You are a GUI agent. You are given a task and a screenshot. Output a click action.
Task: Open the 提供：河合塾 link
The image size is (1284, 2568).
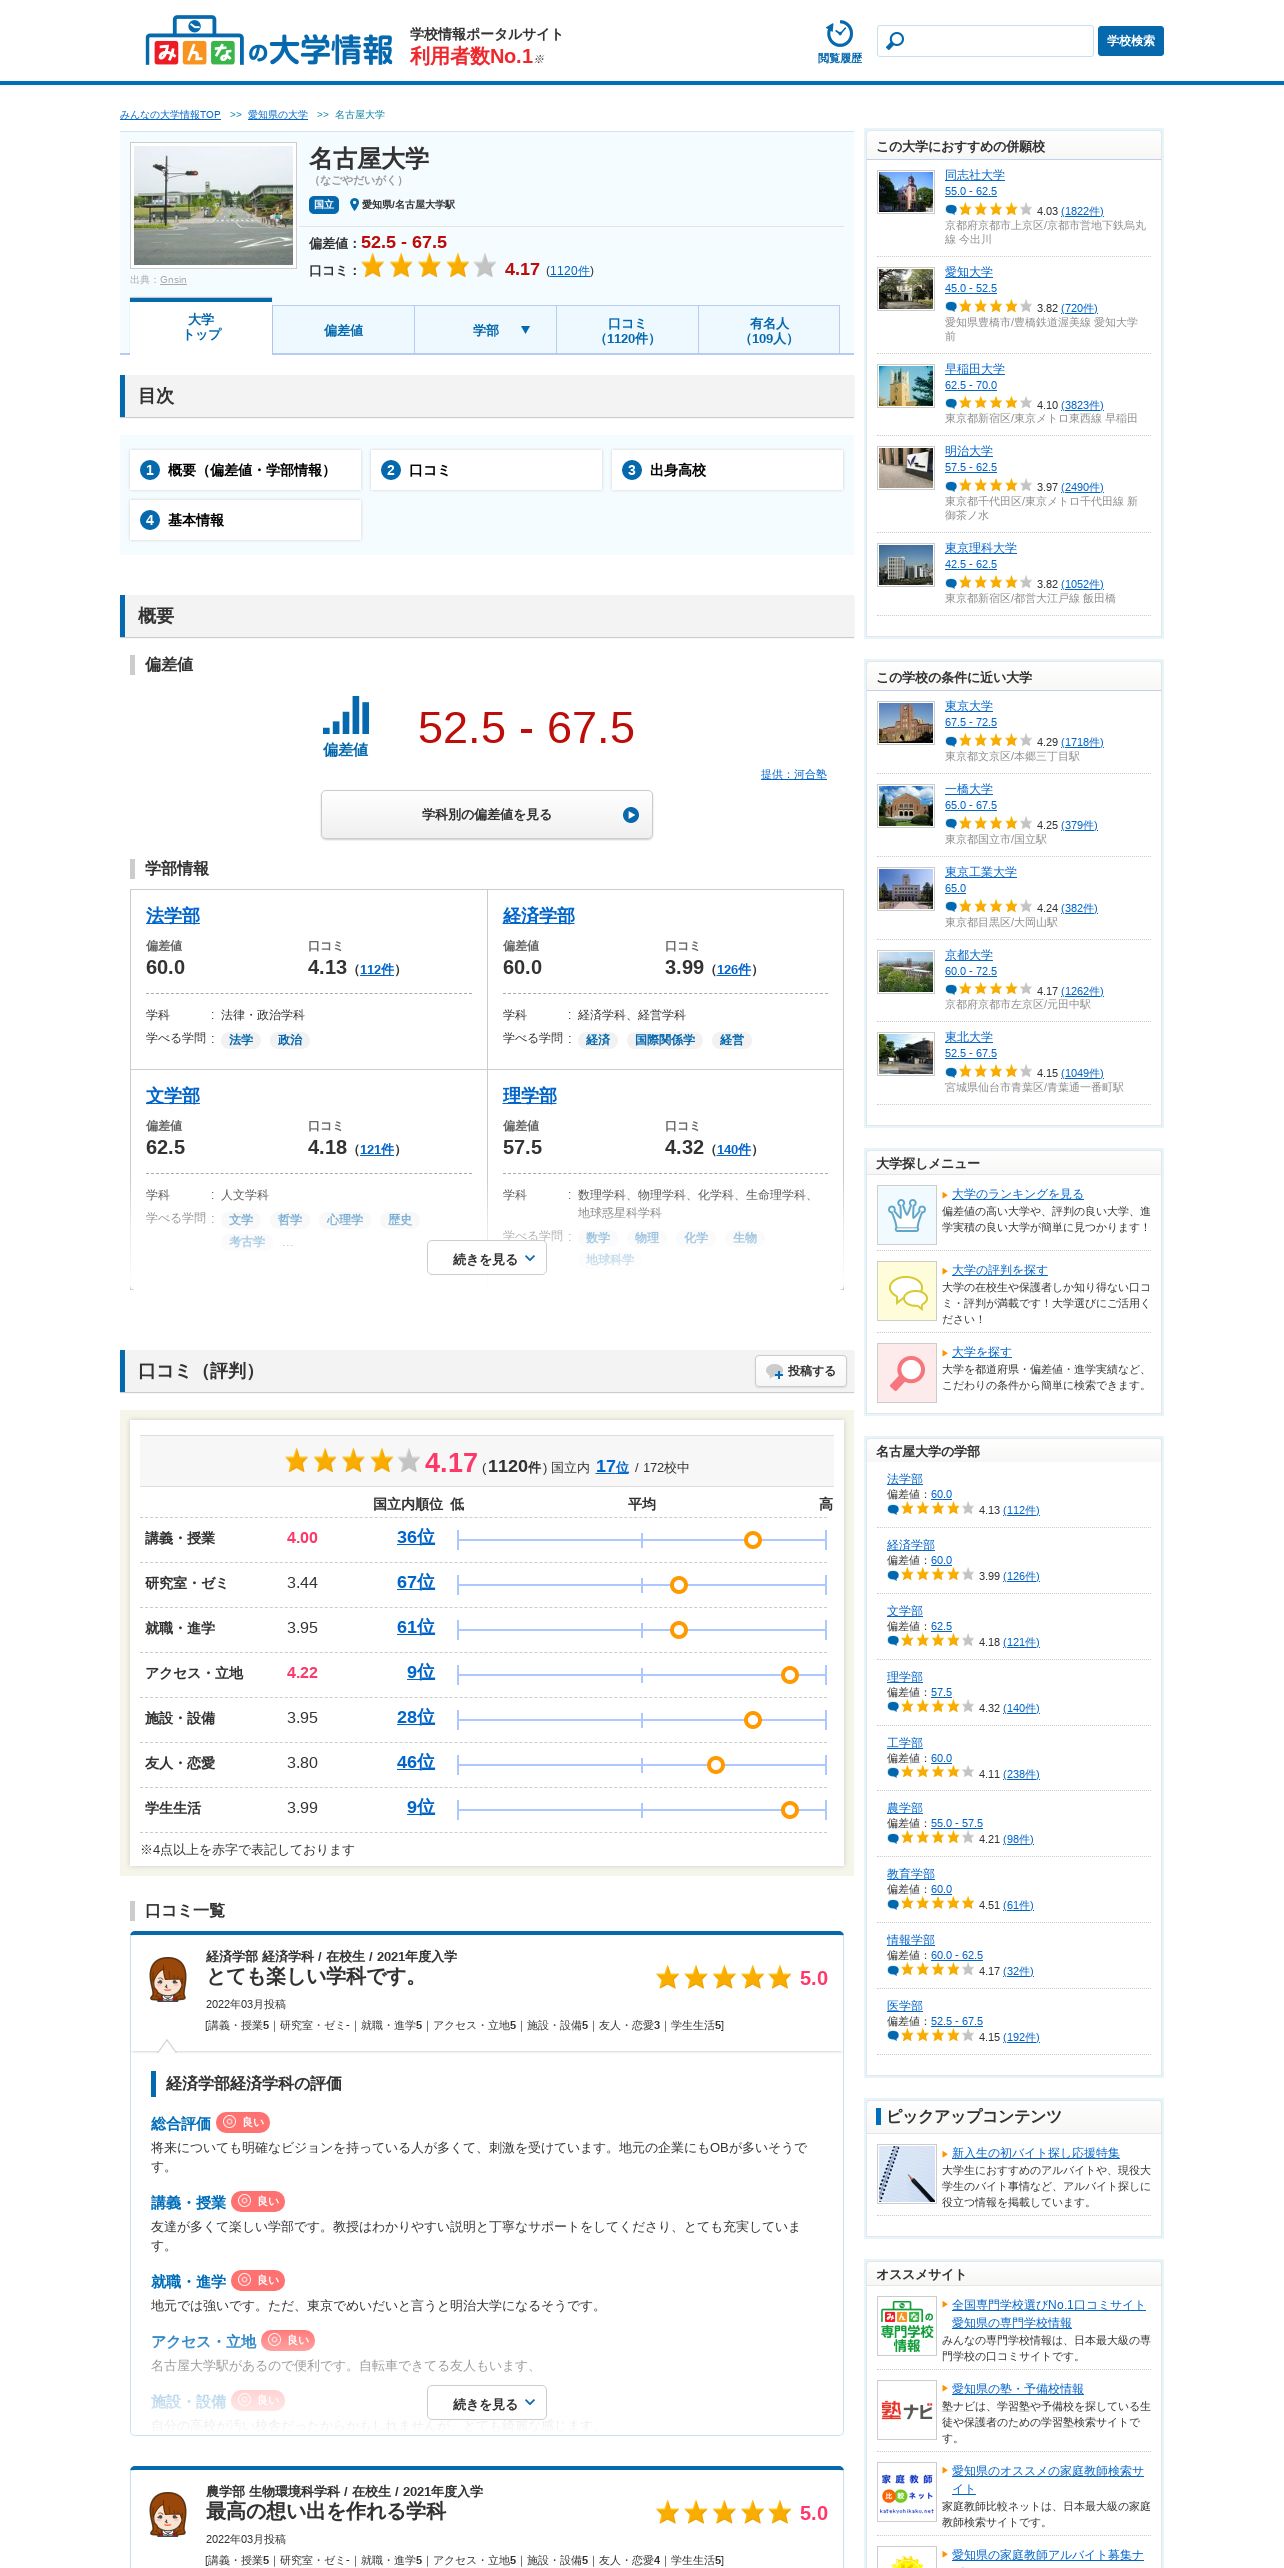point(793,775)
